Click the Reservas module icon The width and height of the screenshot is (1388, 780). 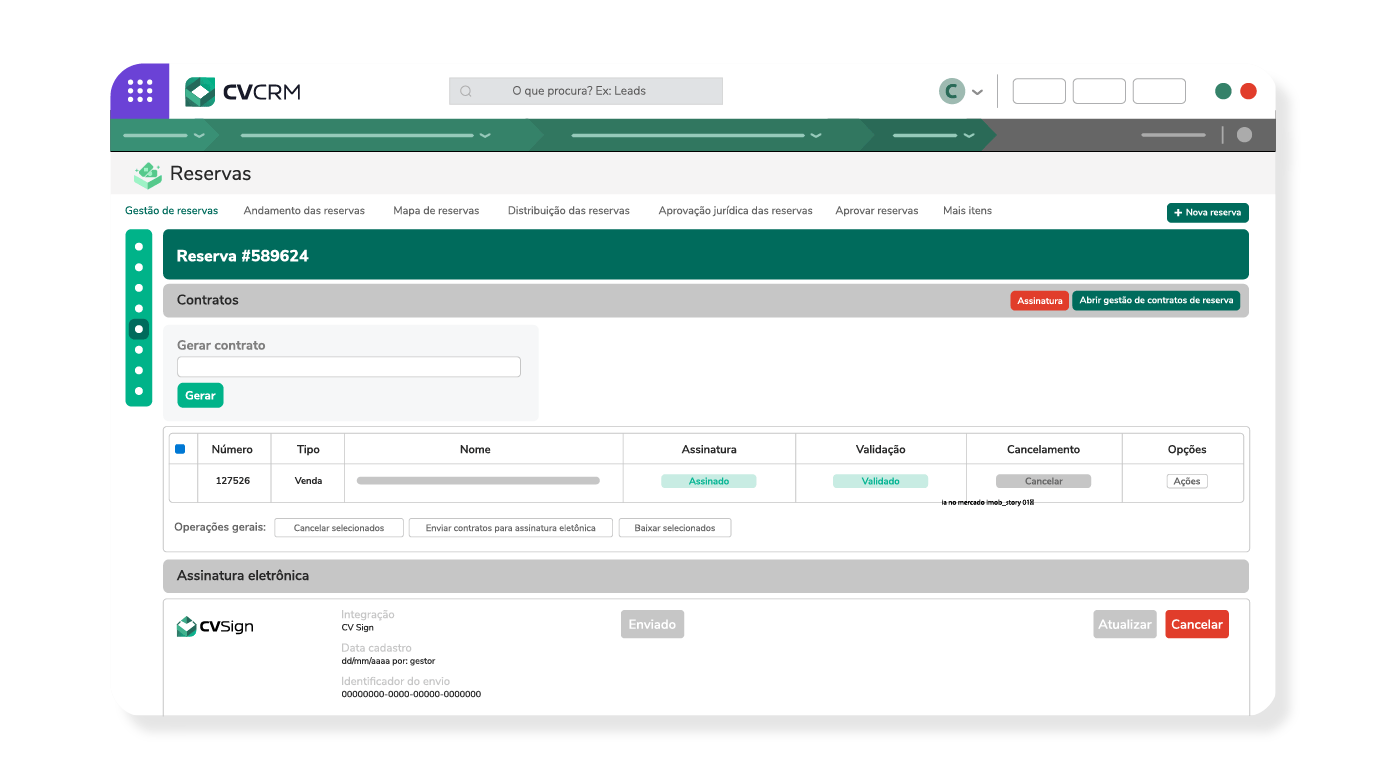[x=147, y=174]
